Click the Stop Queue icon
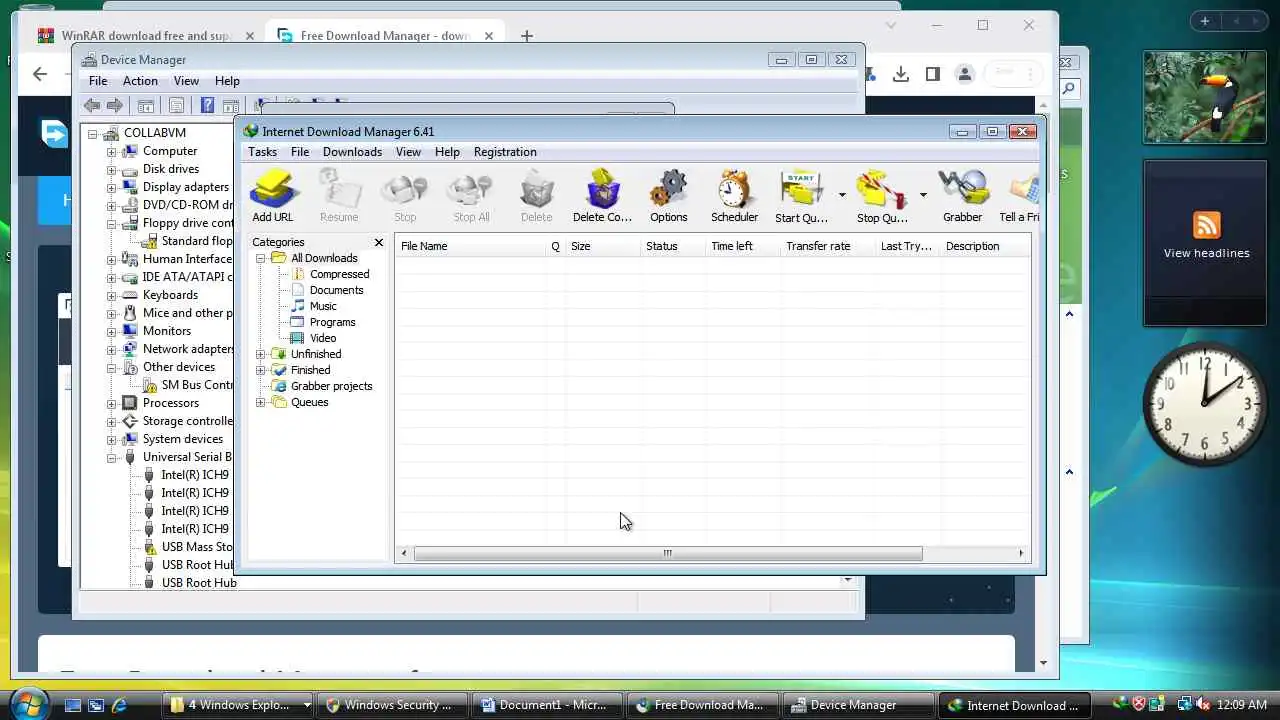 tap(882, 196)
